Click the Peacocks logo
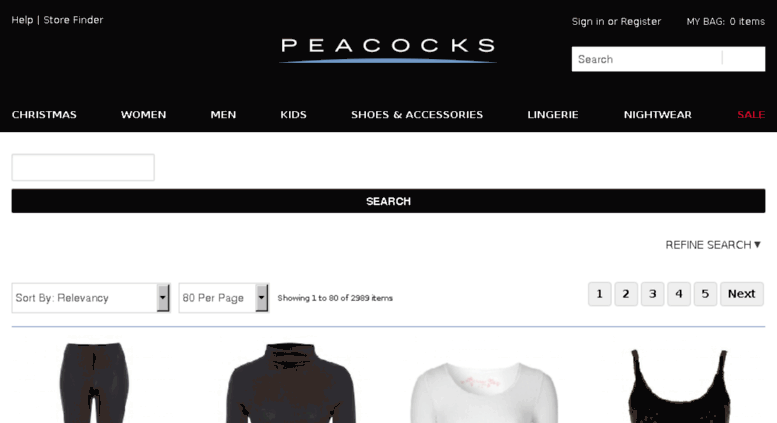 click(x=388, y=50)
